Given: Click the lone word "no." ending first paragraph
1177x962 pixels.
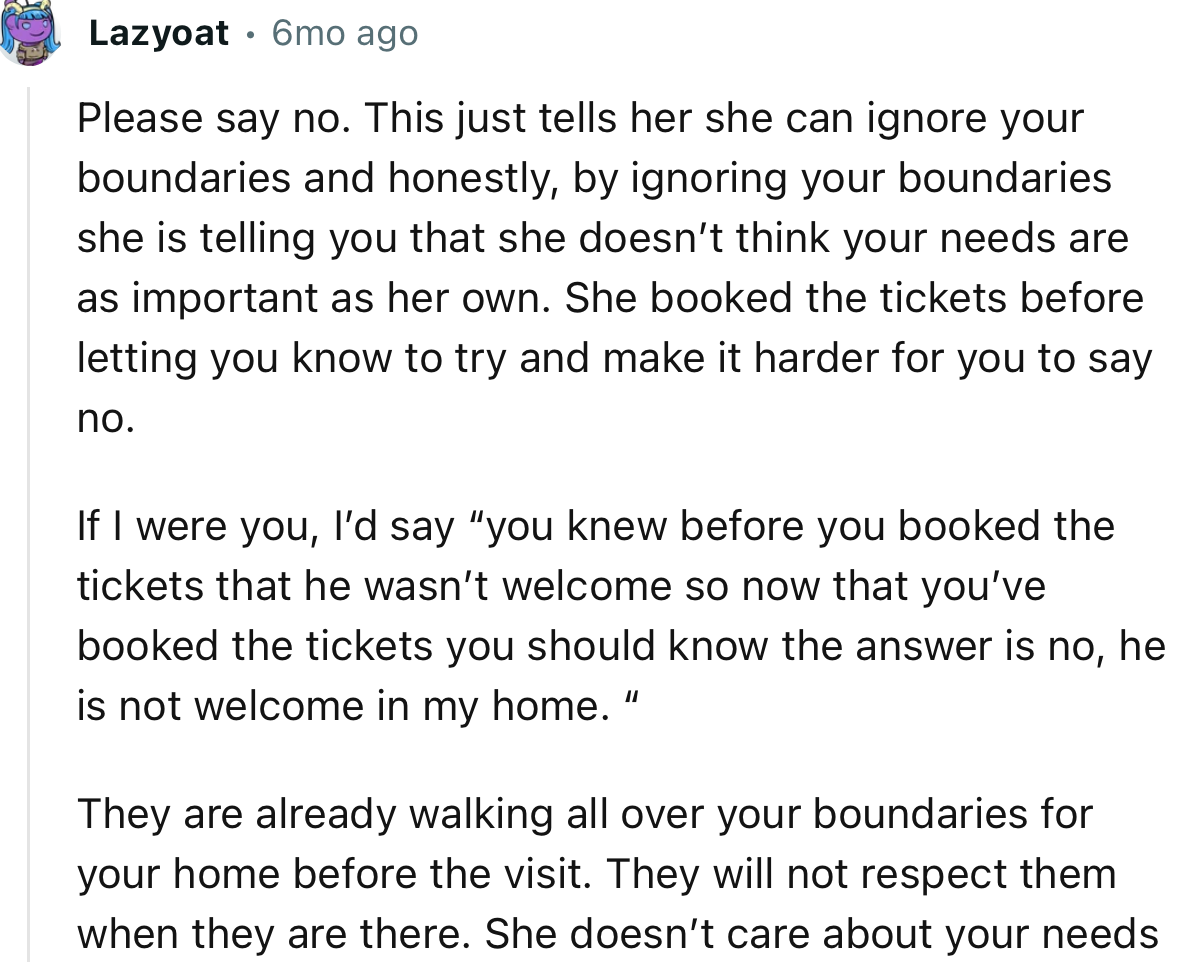Looking at the screenshot, I should point(104,419).
